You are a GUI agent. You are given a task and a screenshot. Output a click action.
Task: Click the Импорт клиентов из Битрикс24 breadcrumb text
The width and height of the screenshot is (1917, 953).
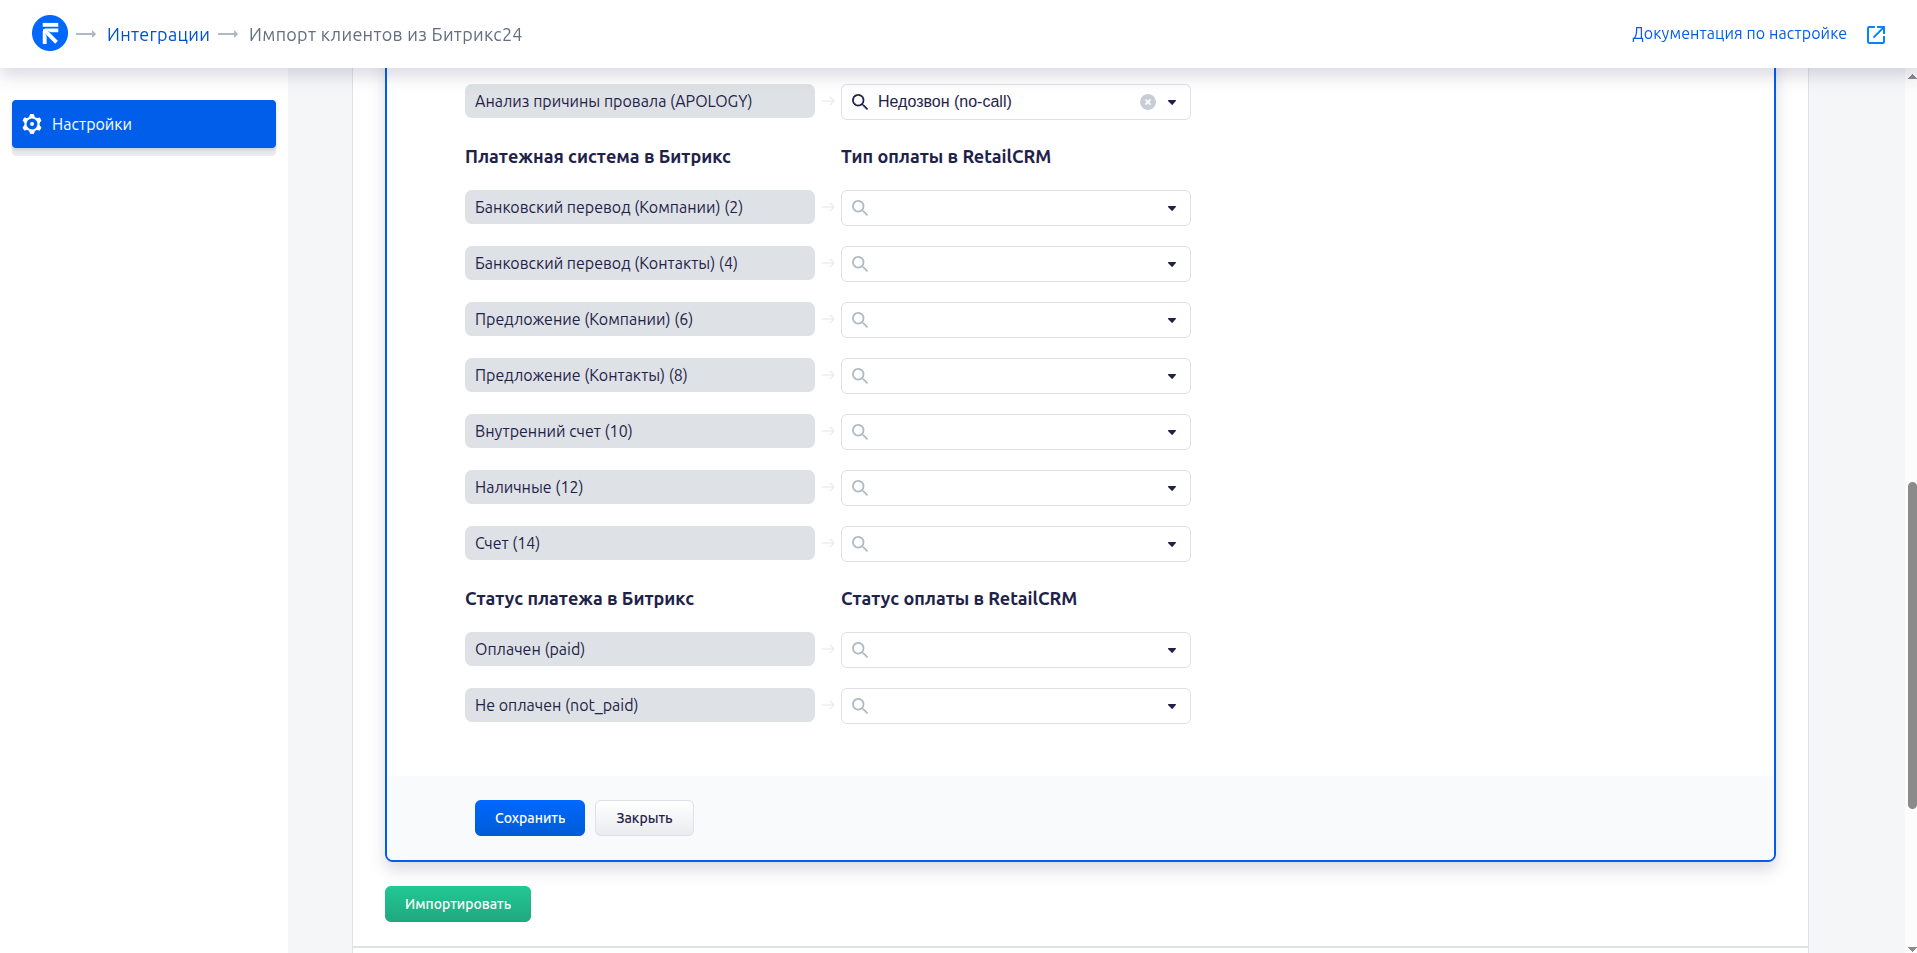pyautogui.click(x=385, y=35)
